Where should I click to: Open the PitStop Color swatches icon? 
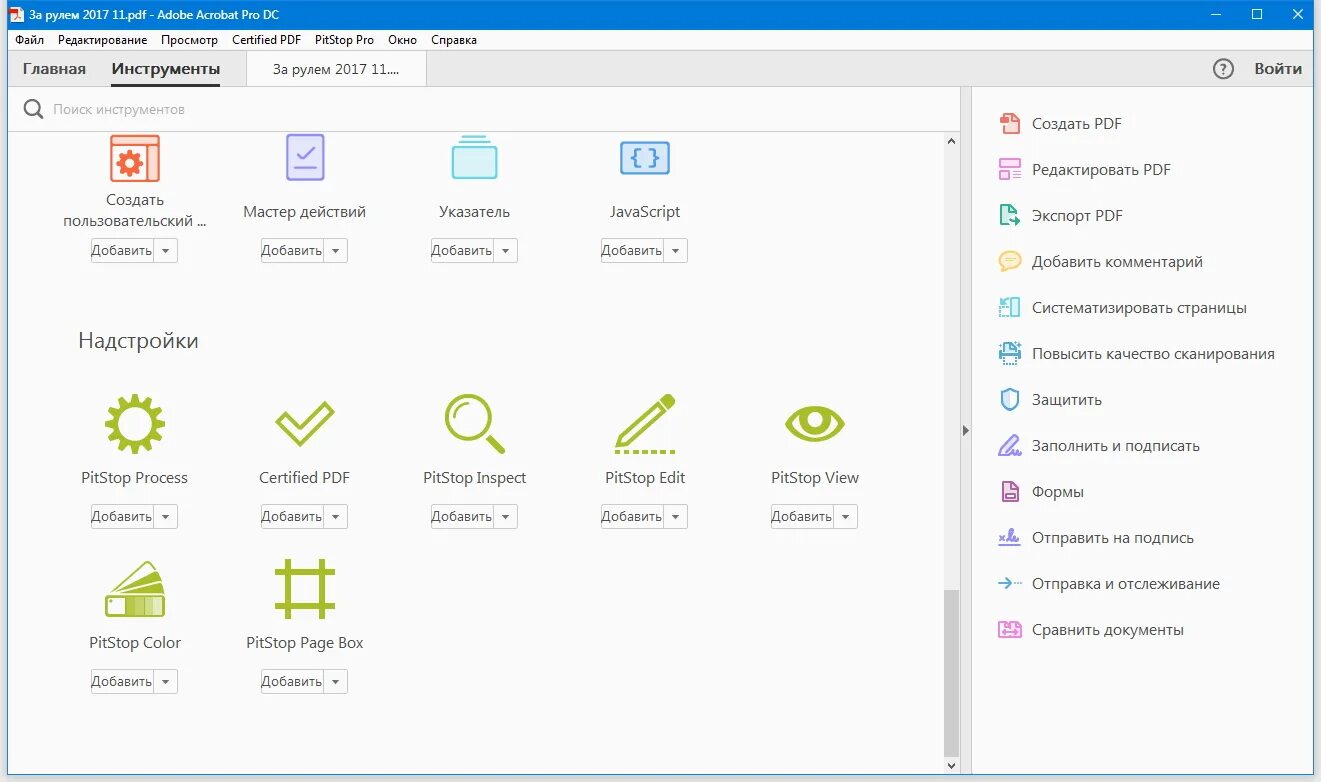(135, 589)
